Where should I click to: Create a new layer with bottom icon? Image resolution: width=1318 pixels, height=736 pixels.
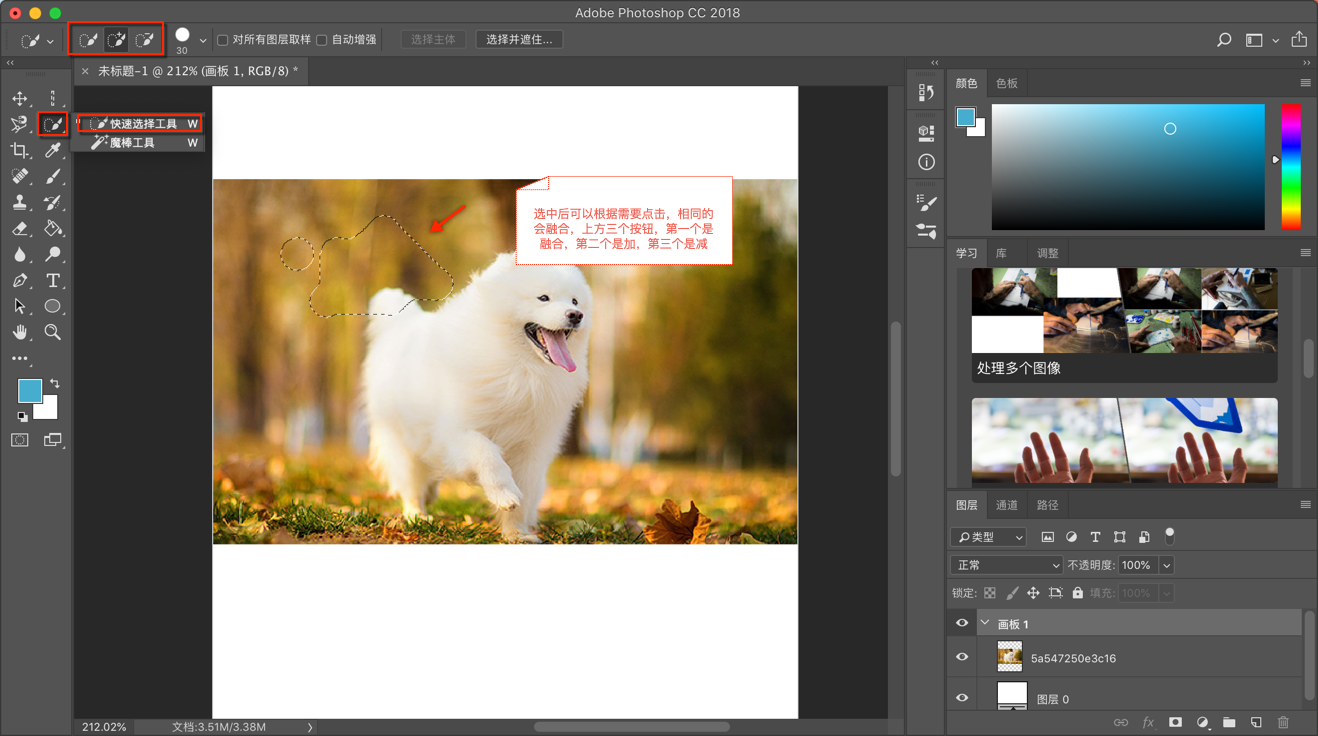coord(1256,722)
